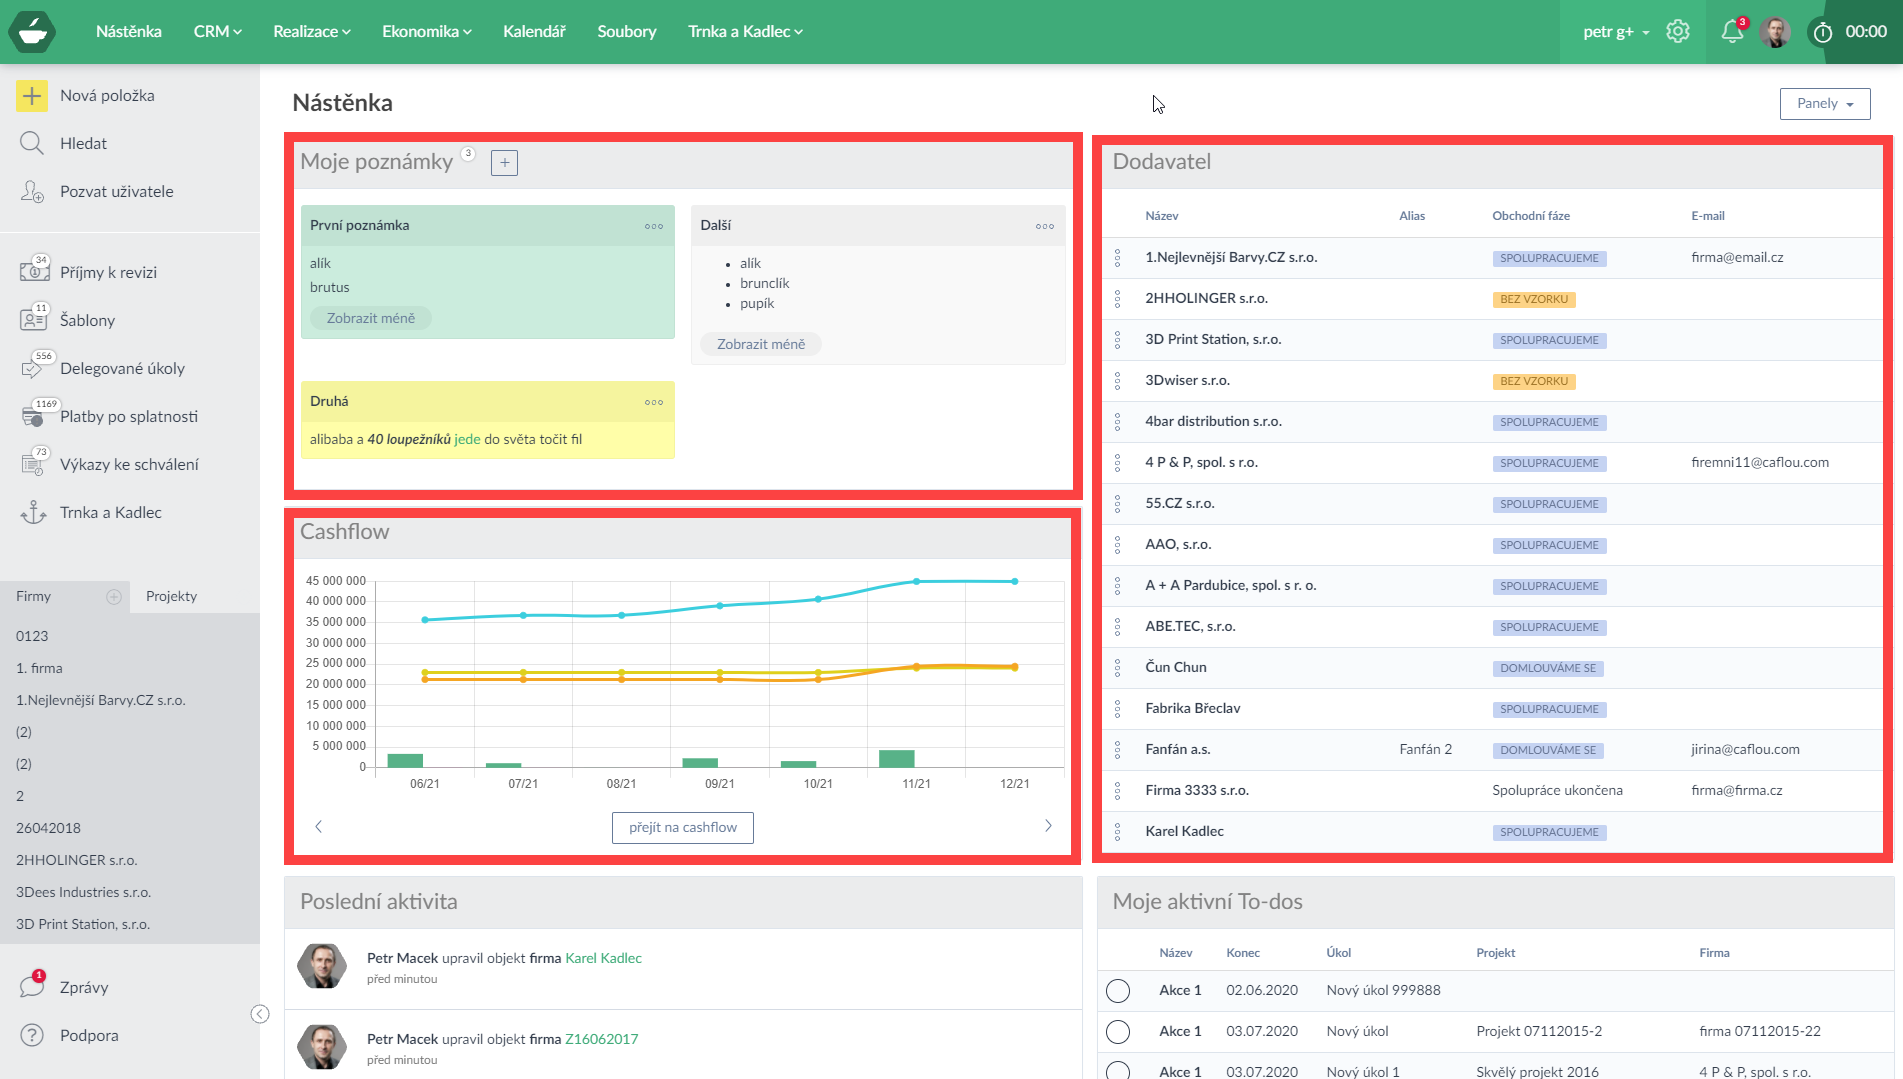Click the settings gear icon

(x=1678, y=32)
